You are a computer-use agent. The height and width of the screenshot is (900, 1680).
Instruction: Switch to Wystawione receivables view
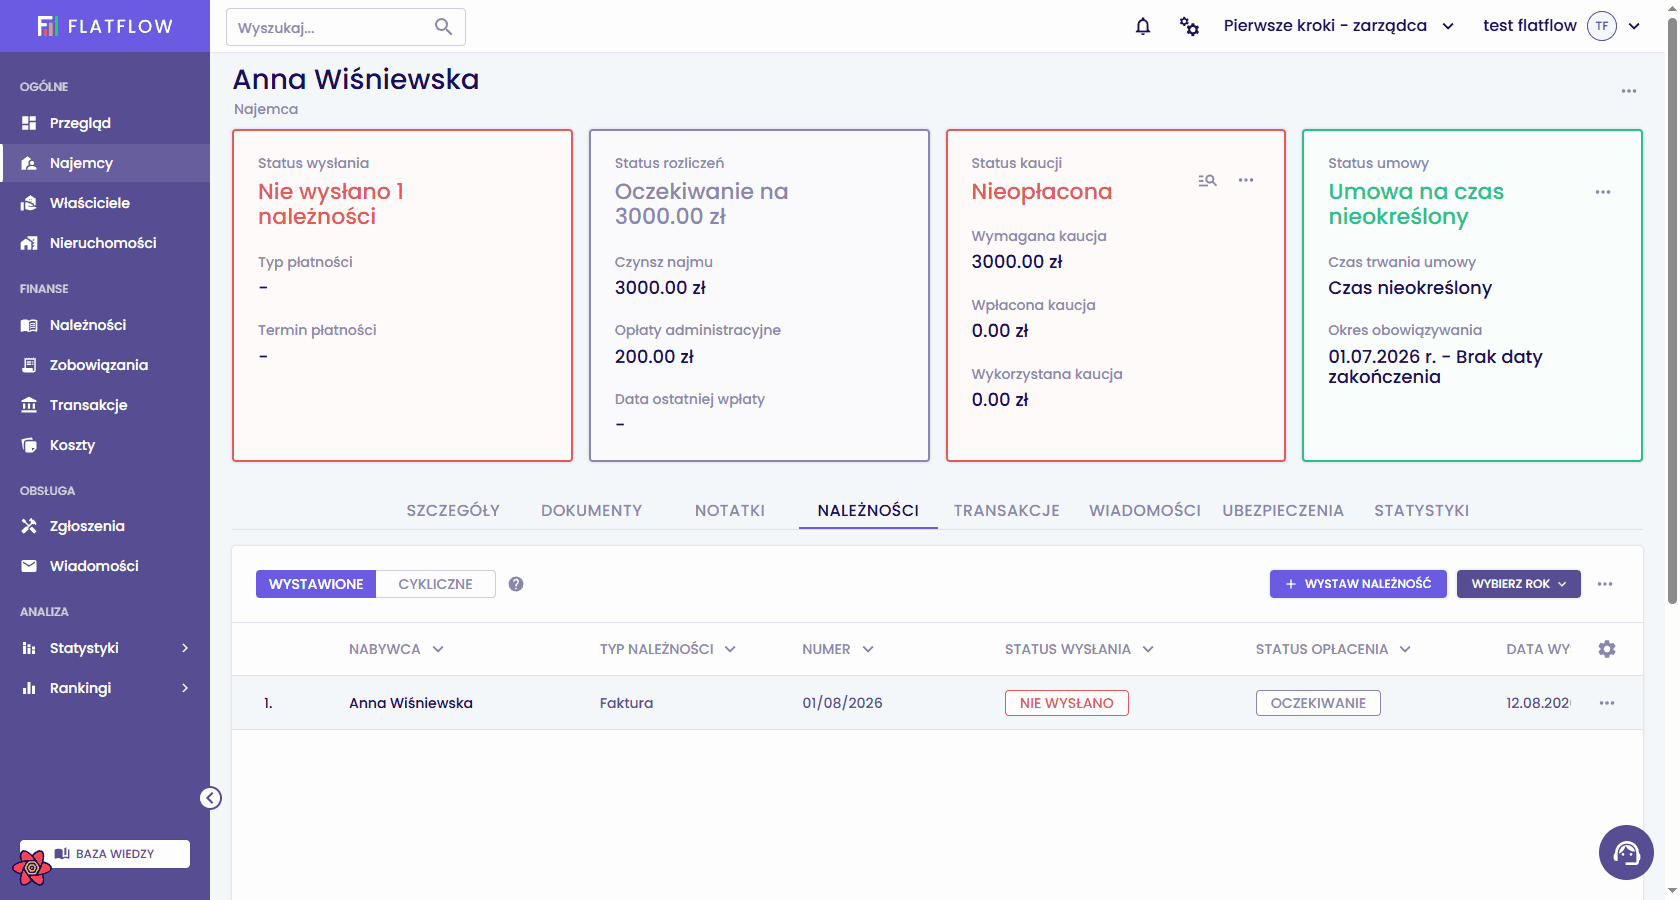[316, 584]
